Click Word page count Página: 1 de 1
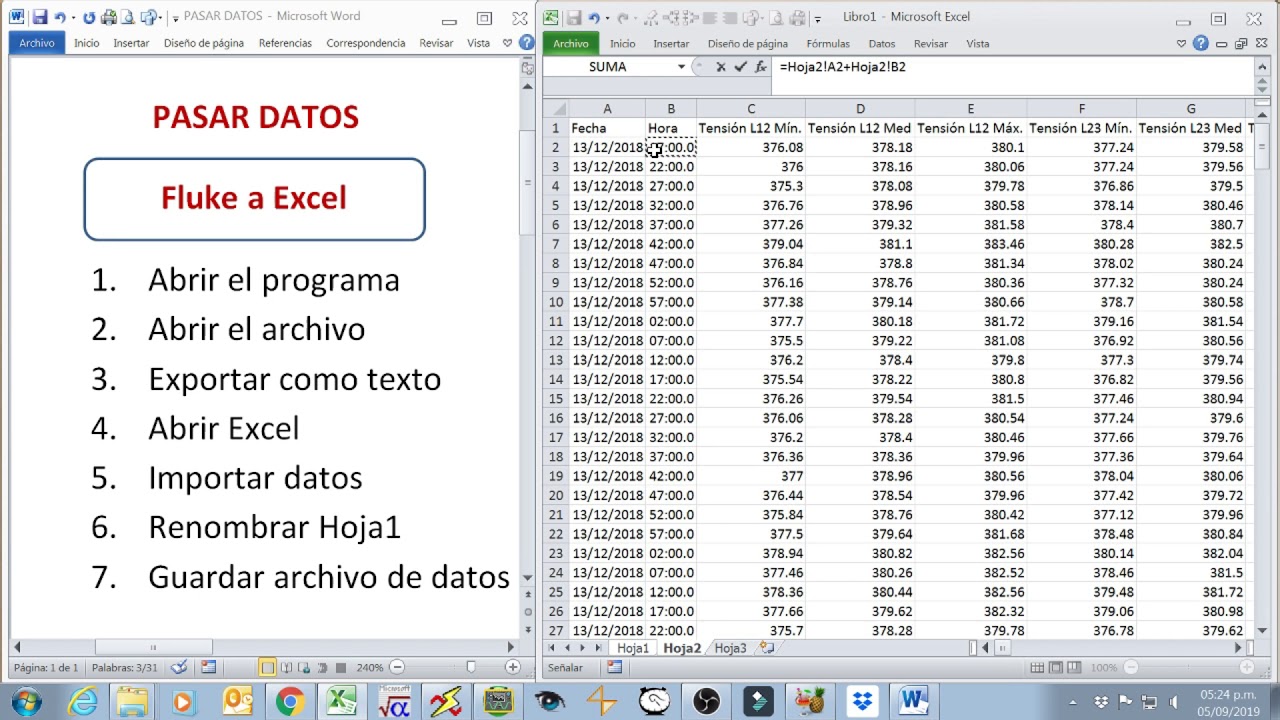 [x=45, y=667]
